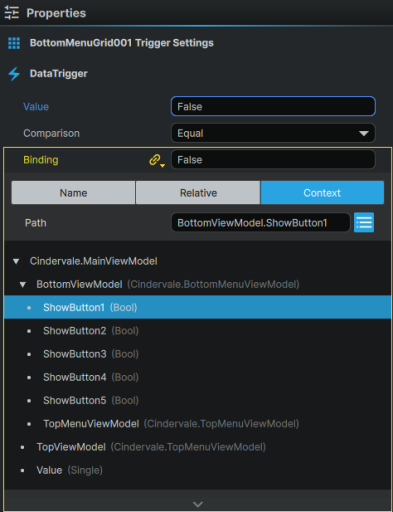The height and width of the screenshot is (512, 393).
Task: Click the path list icon button
Action: click(x=364, y=222)
